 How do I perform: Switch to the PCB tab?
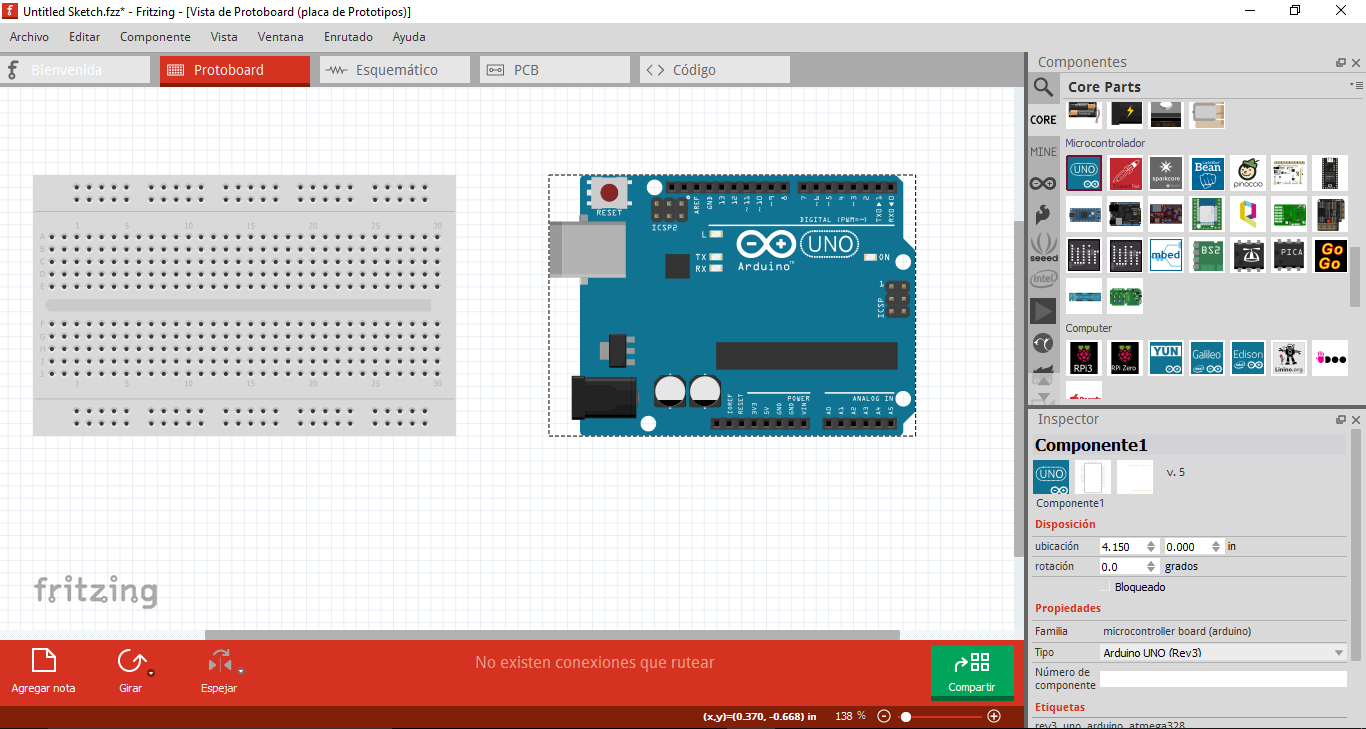tap(555, 70)
